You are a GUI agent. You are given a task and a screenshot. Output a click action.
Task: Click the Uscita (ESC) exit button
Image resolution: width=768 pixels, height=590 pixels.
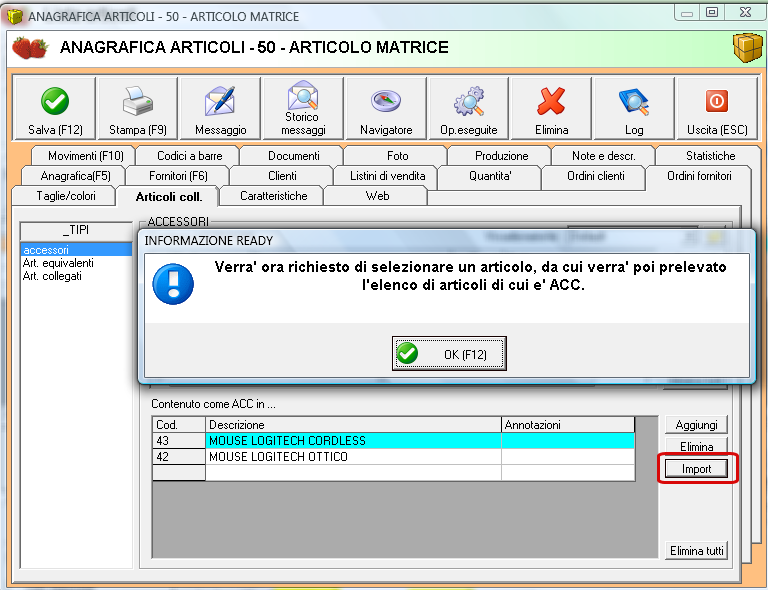[717, 109]
